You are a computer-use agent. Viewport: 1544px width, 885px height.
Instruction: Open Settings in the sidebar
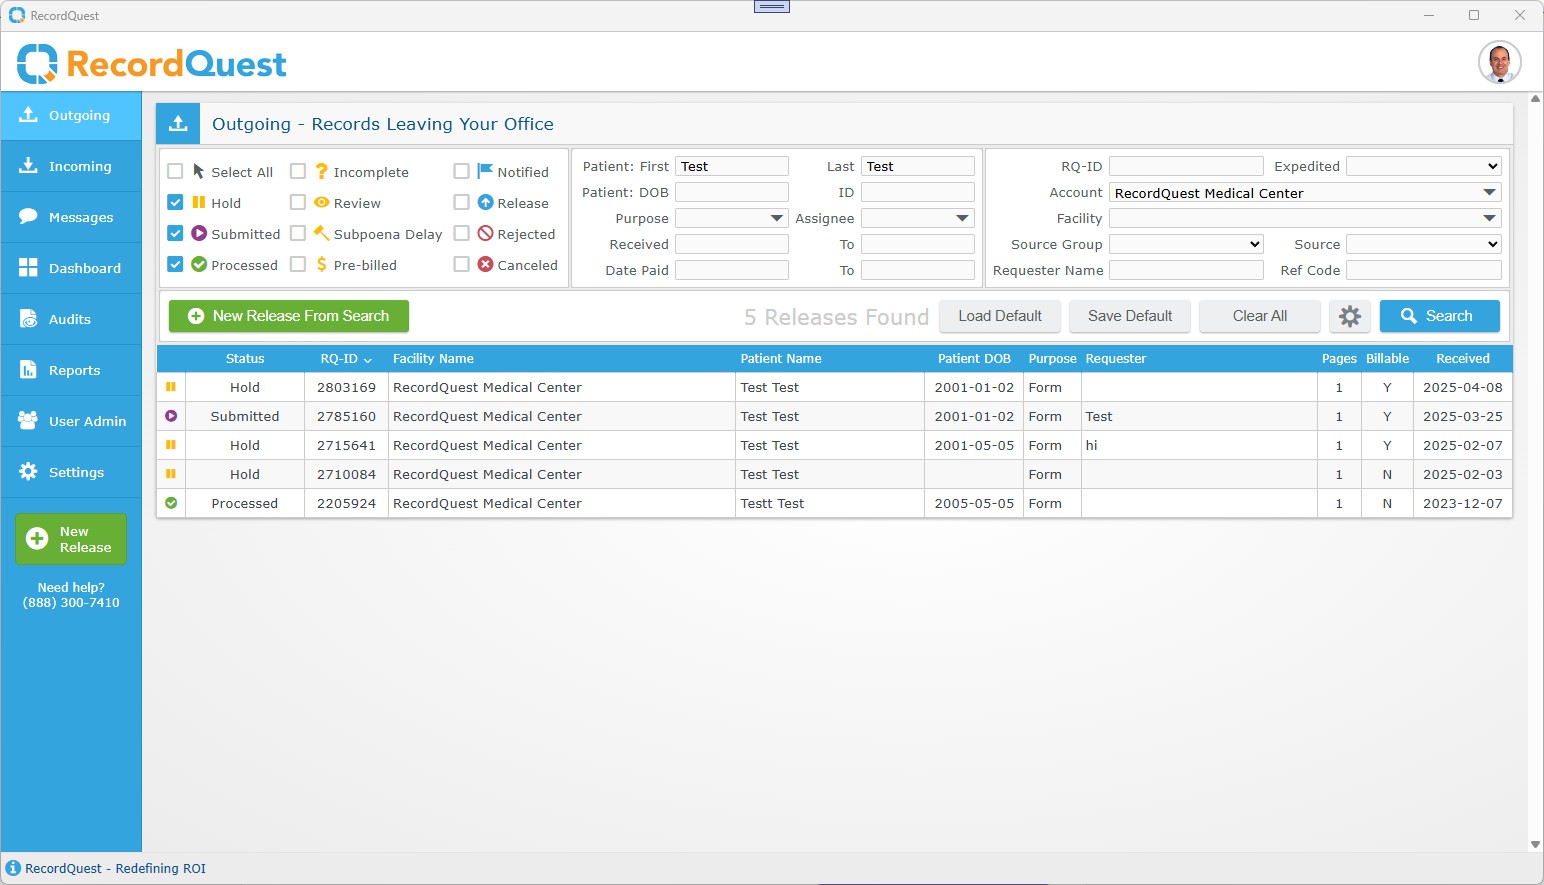click(x=71, y=472)
